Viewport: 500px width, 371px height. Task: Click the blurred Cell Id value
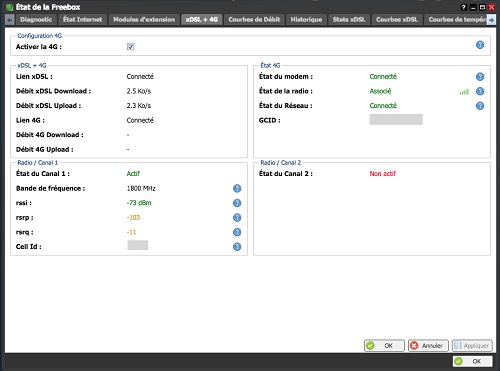point(138,245)
